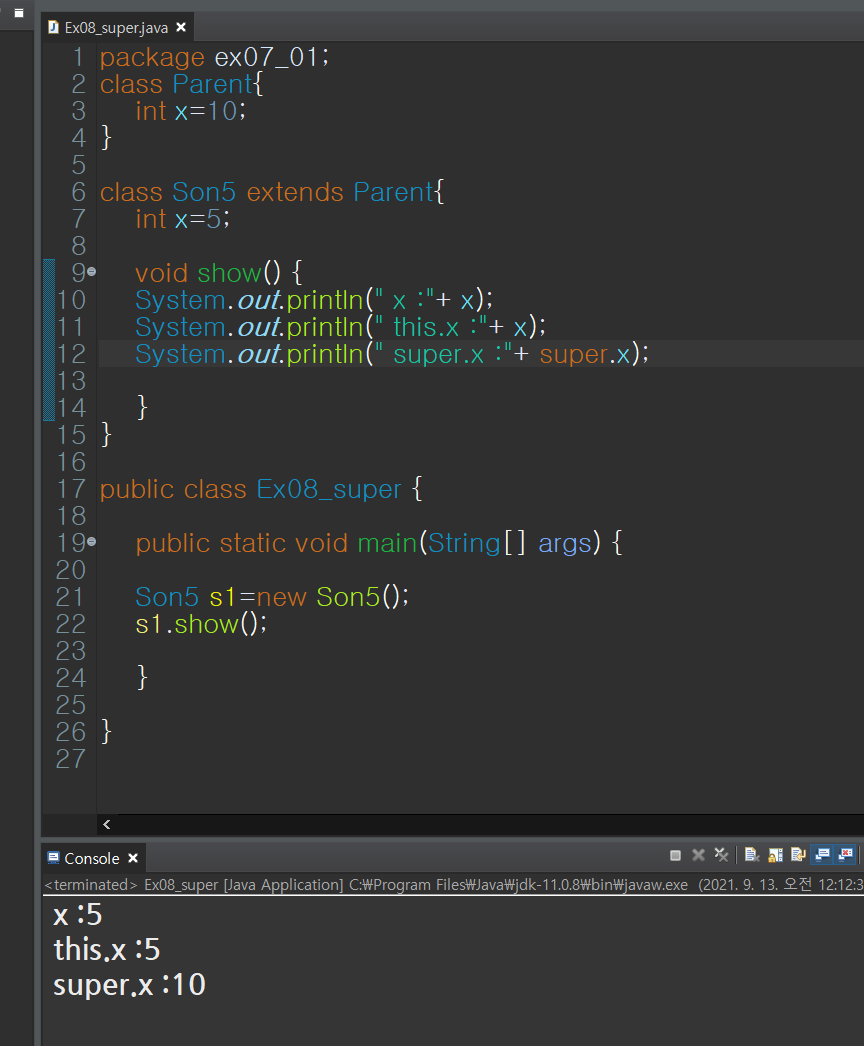
Task: Click 'super.x :10' console output line
Action: pos(129,985)
